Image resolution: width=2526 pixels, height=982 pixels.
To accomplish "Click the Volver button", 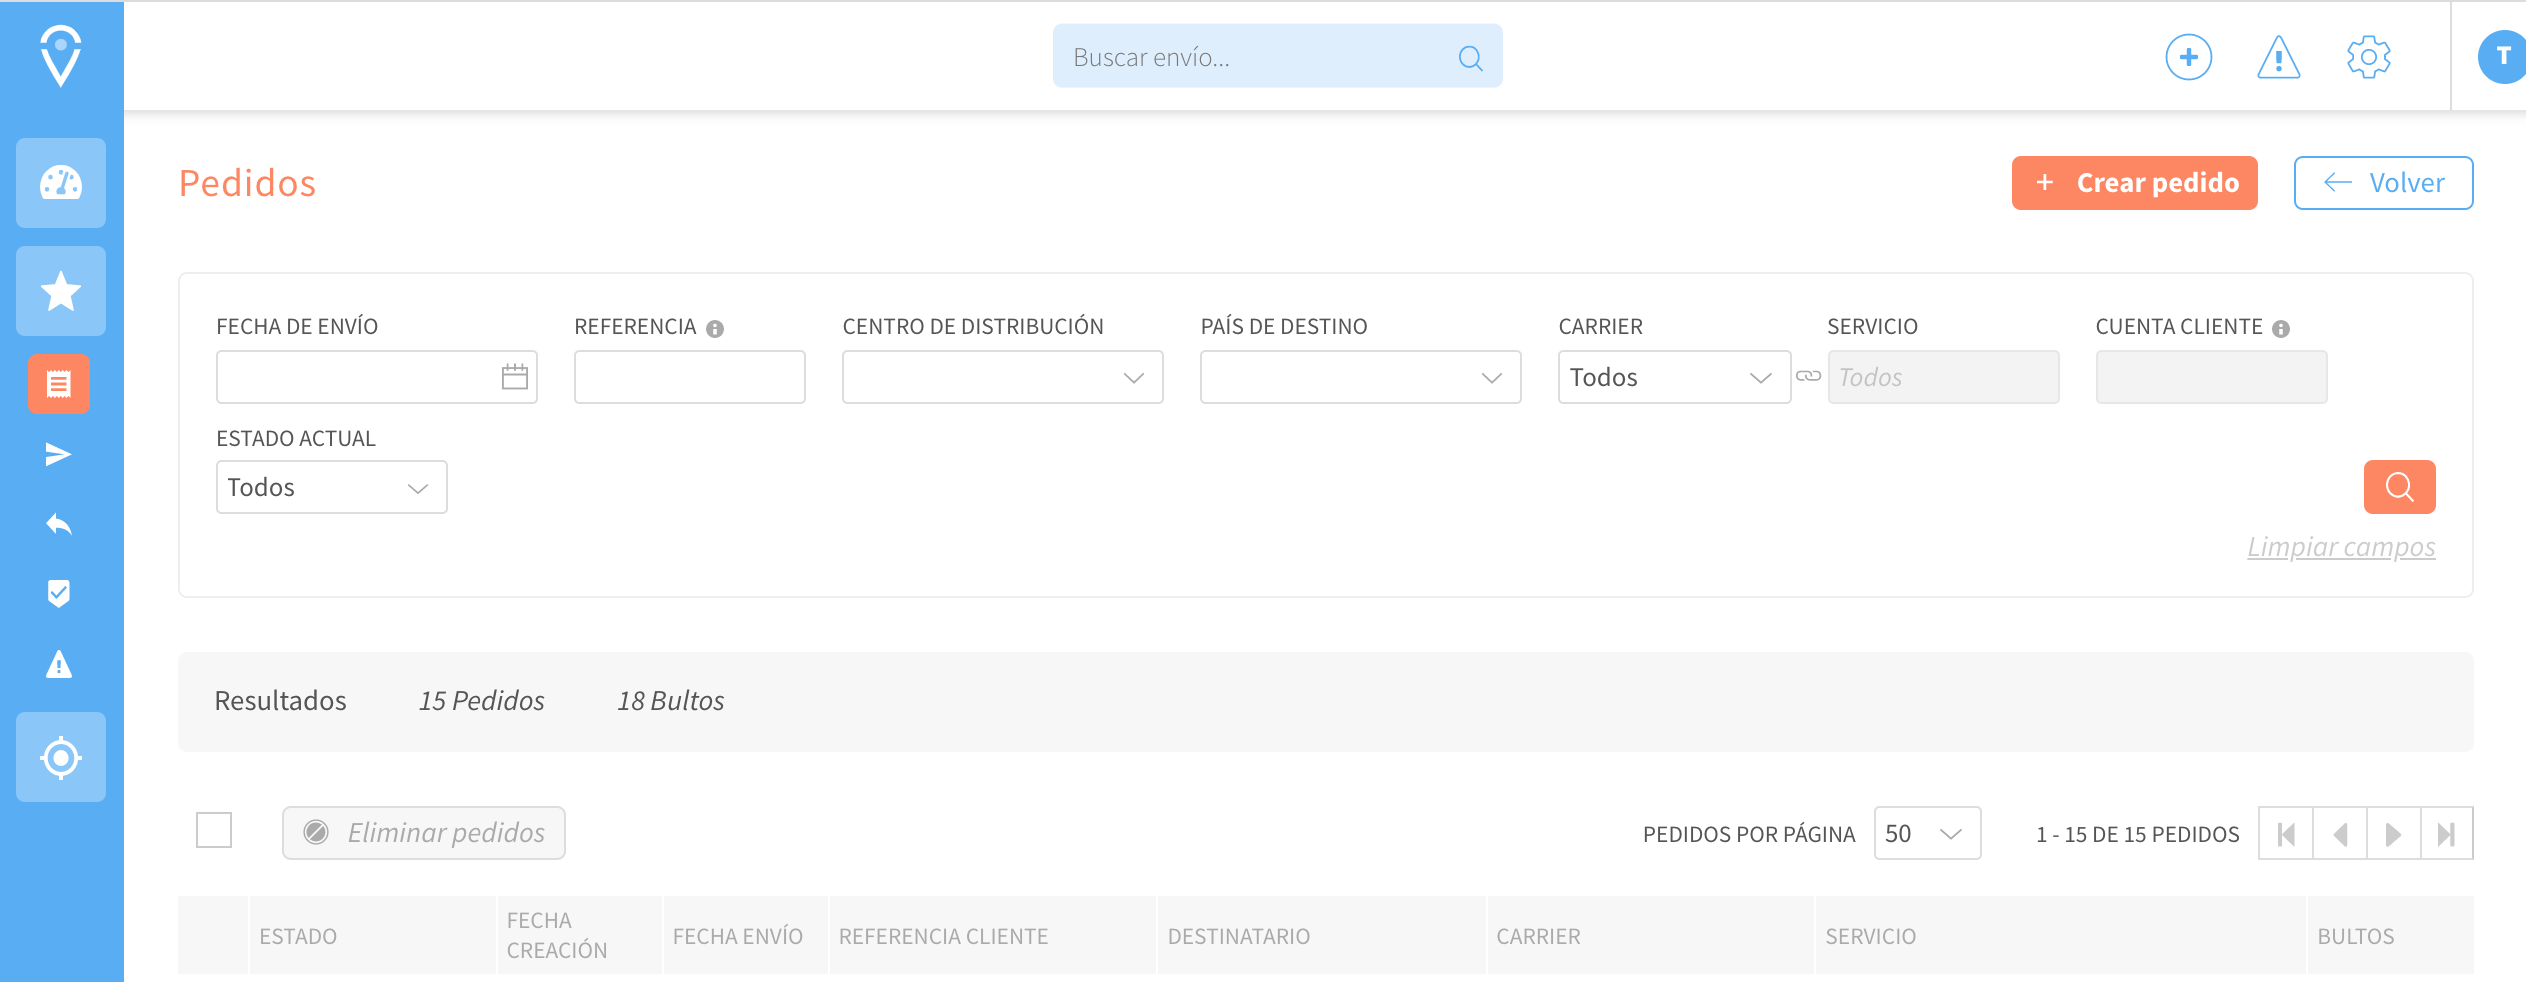I will pyautogui.click(x=2383, y=183).
